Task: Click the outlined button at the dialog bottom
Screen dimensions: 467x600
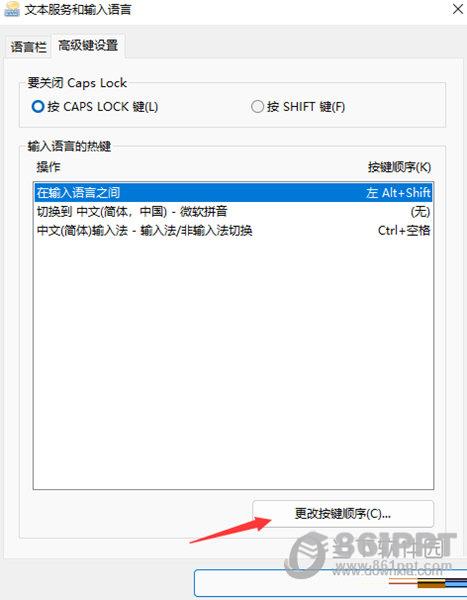Action: point(331,583)
